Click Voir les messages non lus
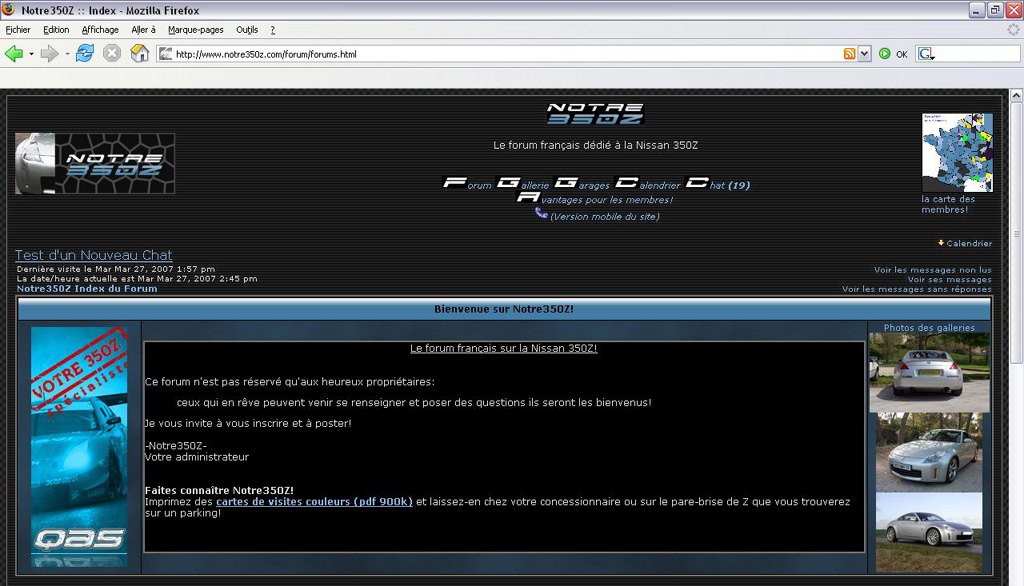Viewport: 1024px width, 586px height. pos(933,270)
